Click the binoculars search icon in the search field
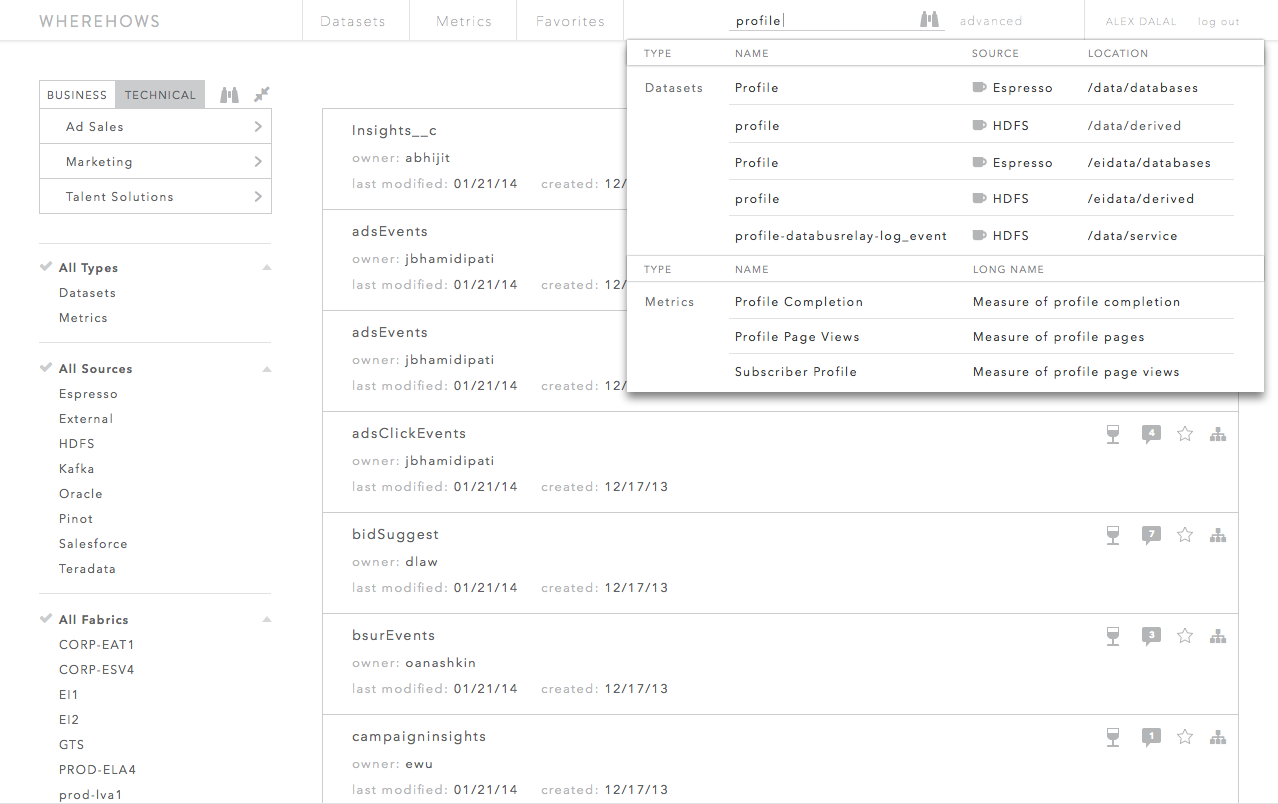The height and width of the screenshot is (804, 1278). click(x=929, y=20)
